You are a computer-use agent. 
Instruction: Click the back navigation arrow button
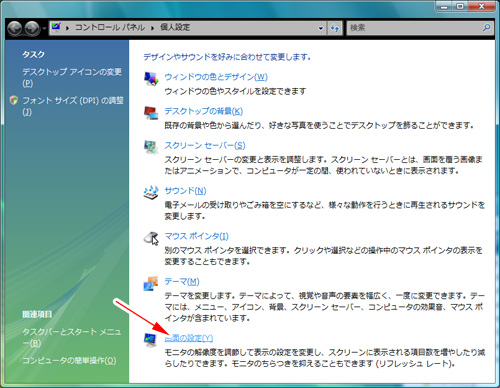pyautogui.click(x=15, y=28)
